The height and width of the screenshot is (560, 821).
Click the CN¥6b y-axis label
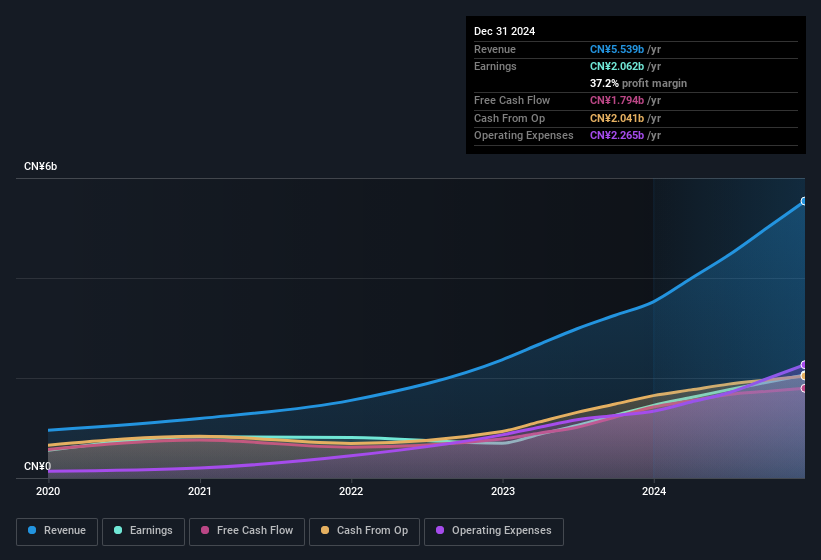[40, 166]
